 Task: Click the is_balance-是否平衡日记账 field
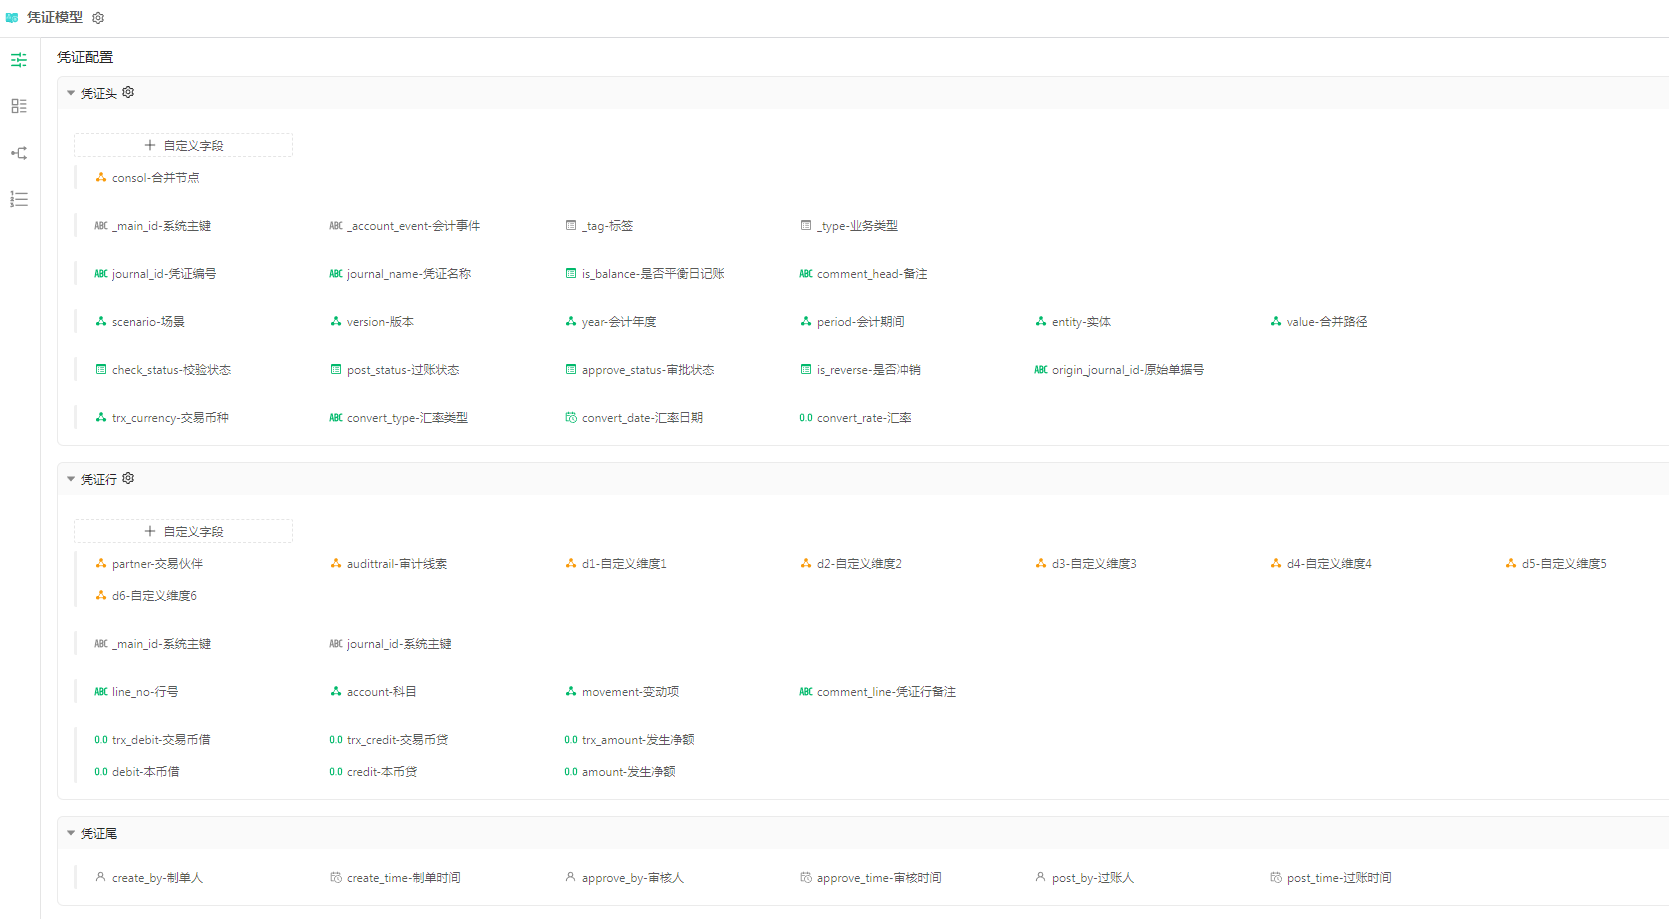coord(652,274)
